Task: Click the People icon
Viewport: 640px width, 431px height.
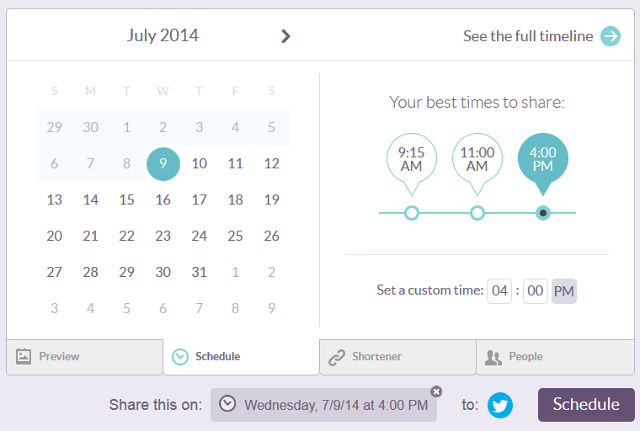Action: tap(493, 358)
